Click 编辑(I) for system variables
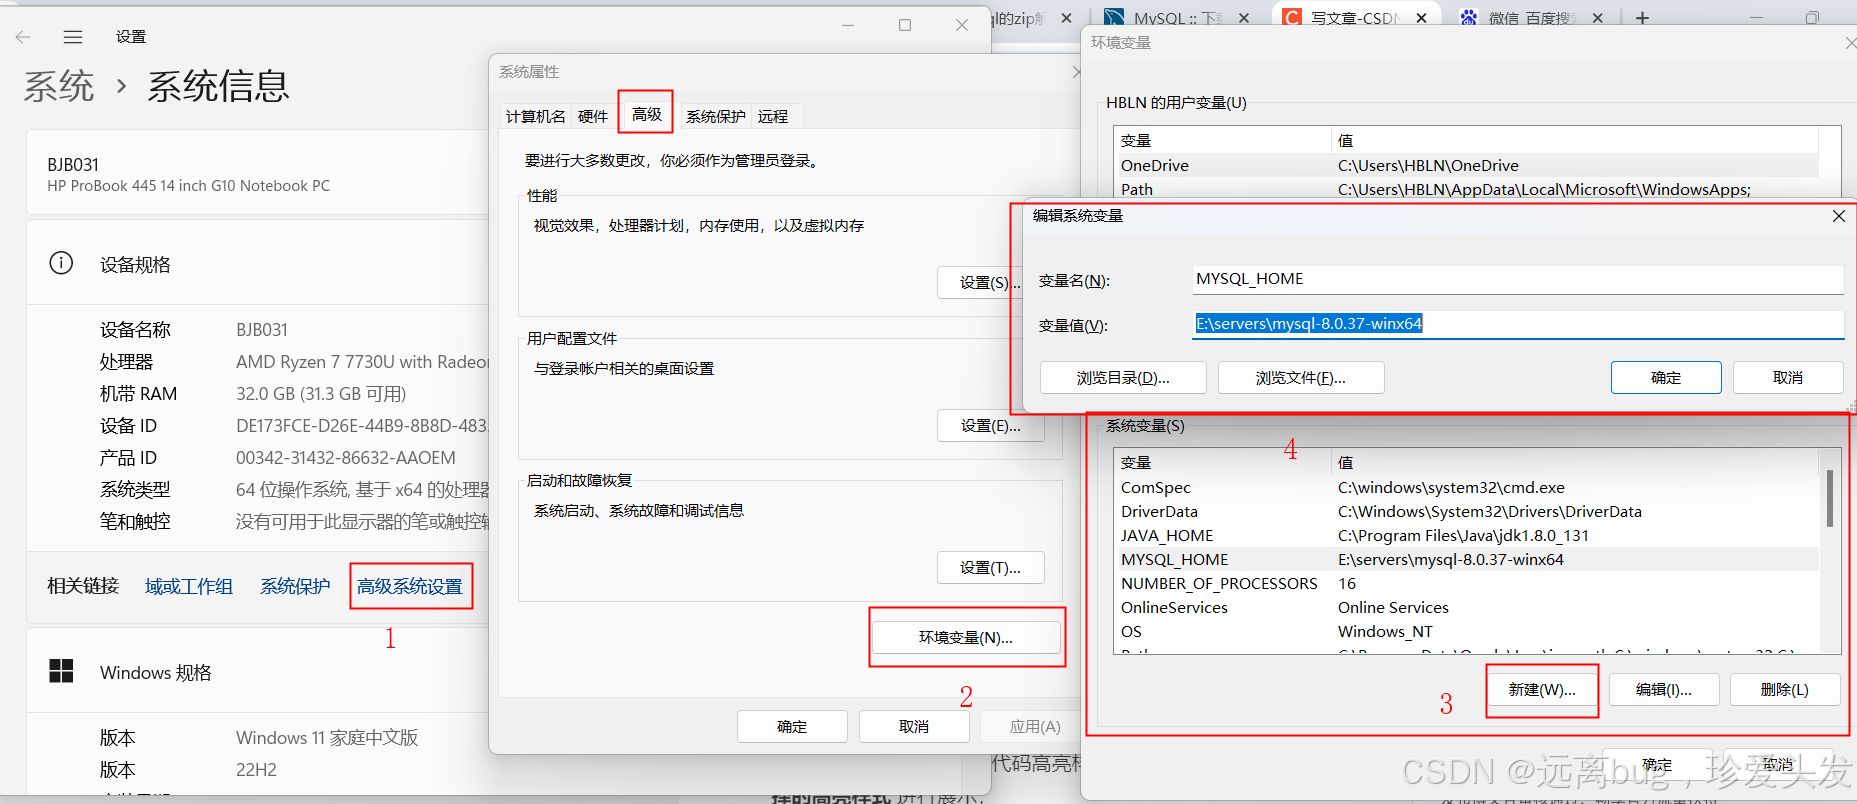Image resolution: width=1857 pixels, height=804 pixels. (x=1664, y=690)
